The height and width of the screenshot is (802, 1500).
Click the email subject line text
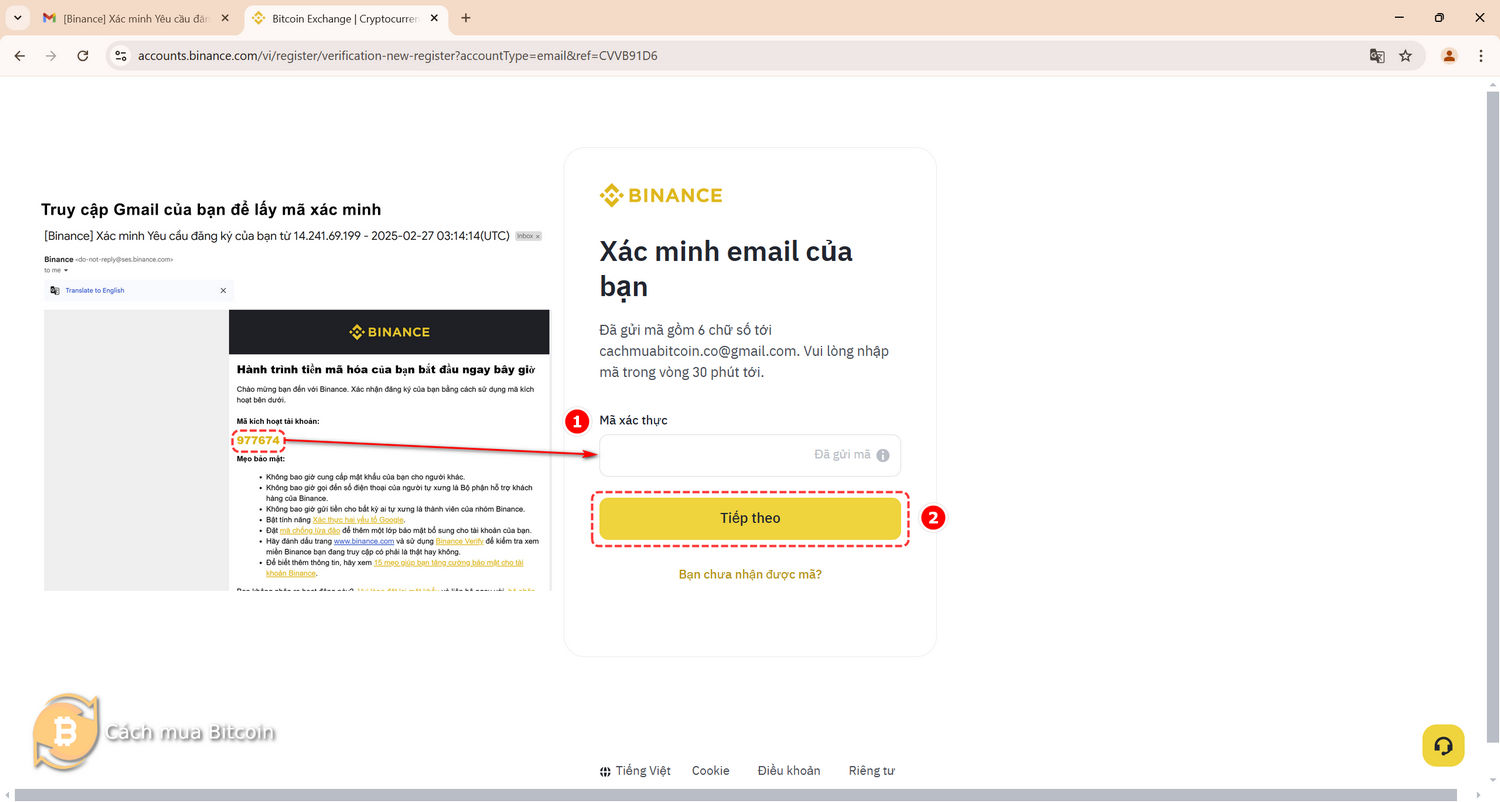coord(277,236)
